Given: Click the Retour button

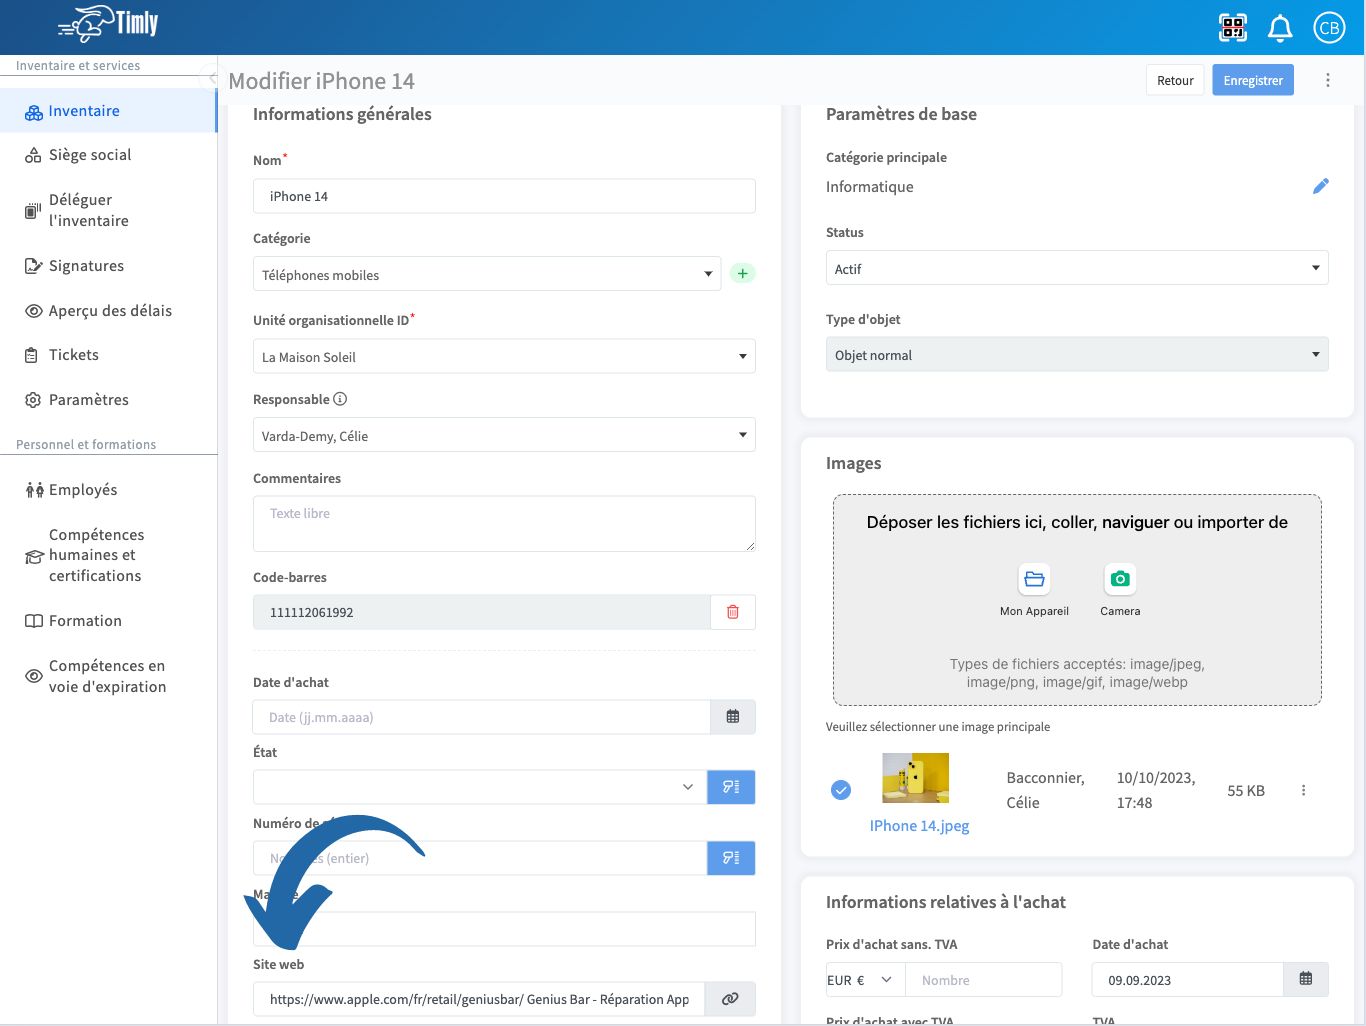Looking at the screenshot, I should (1175, 80).
